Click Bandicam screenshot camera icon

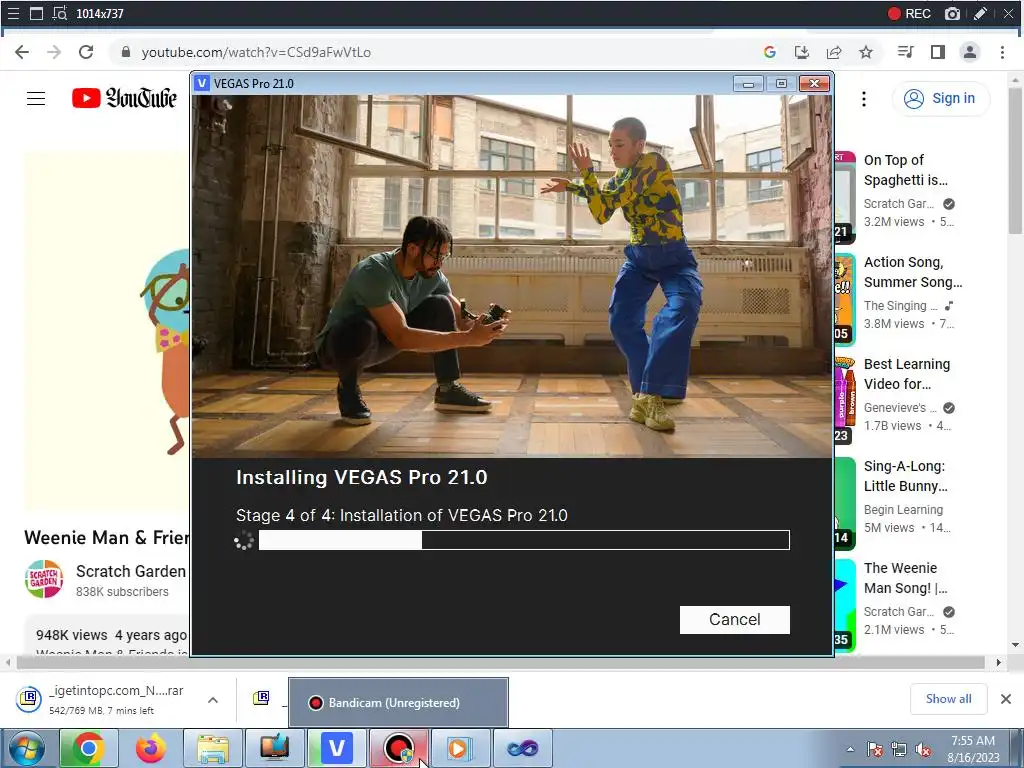click(x=953, y=13)
